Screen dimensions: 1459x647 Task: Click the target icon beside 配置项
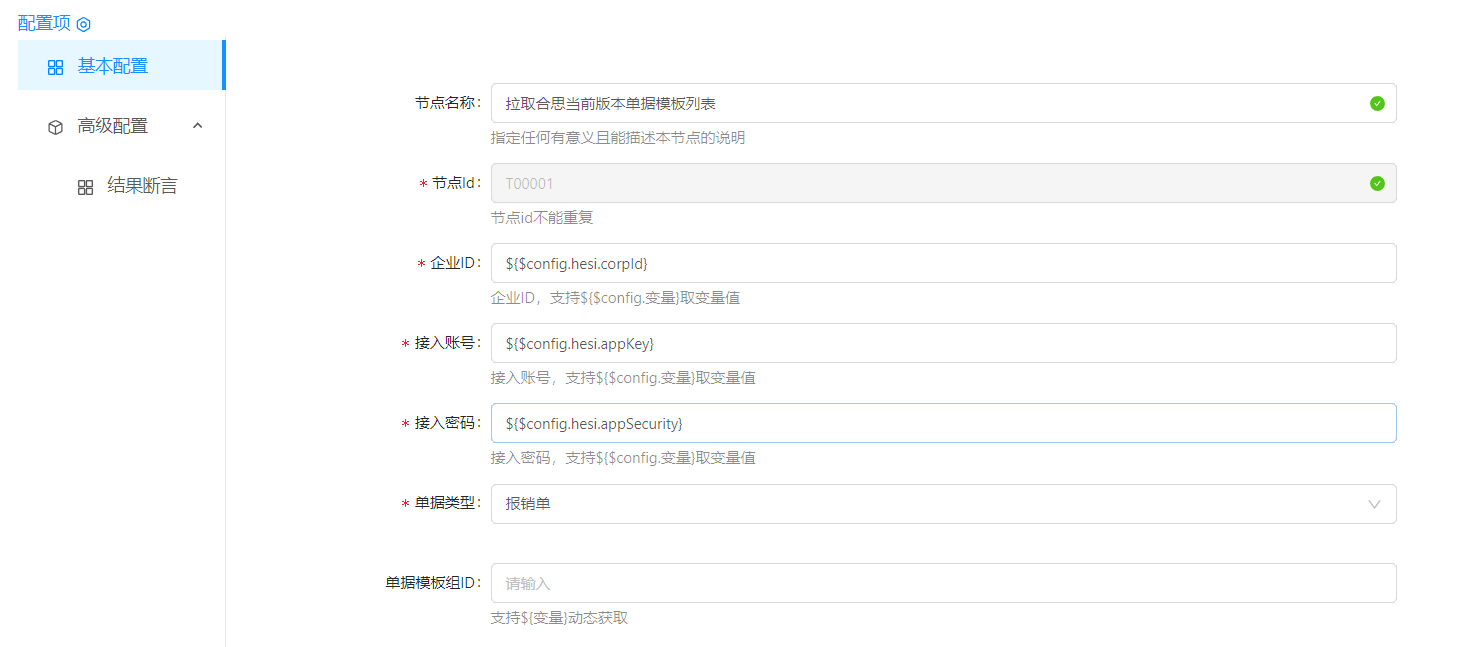(x=84, y=24)
